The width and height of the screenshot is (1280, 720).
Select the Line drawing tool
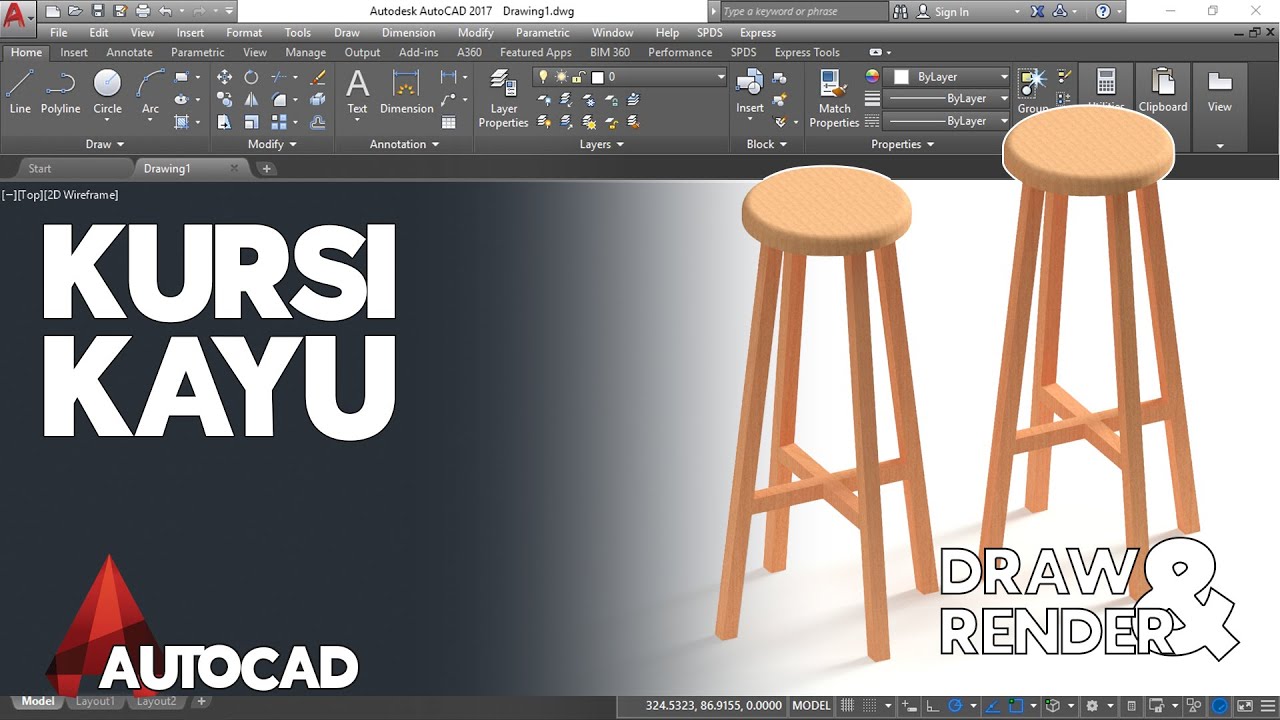point(20,92)
